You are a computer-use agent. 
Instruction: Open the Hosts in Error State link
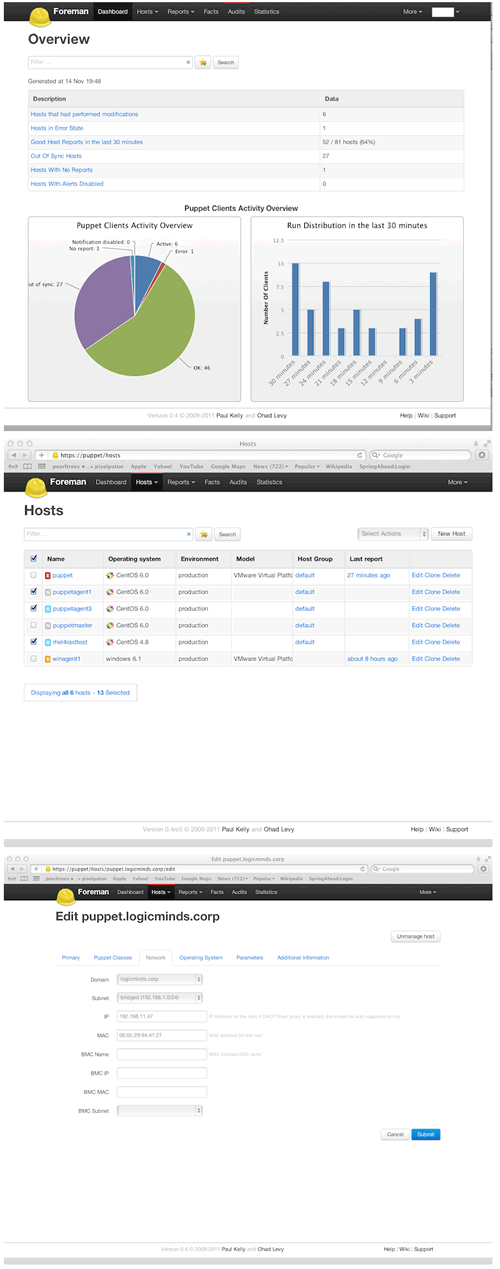(x=57, y=128)
